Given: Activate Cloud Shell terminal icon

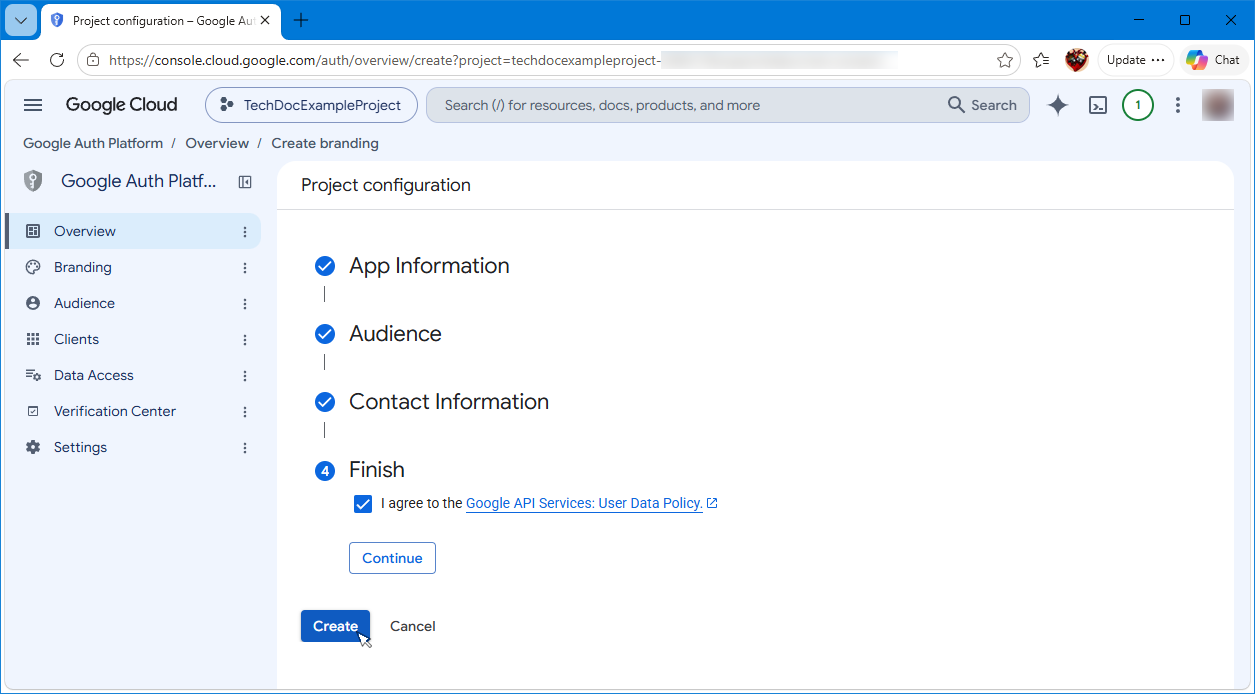Looking at the screenshot, I should coord(1098,105).
